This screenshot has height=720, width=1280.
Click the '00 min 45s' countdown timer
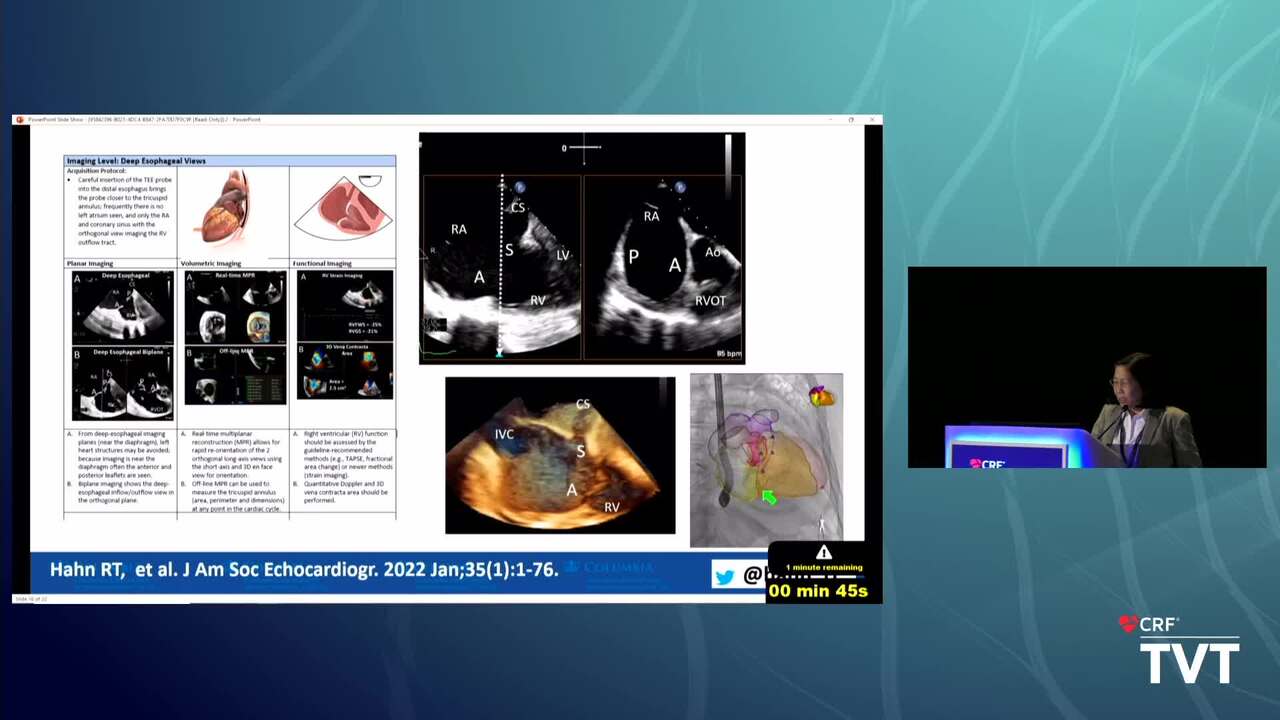pyautogui.click(x=818, y=591)
